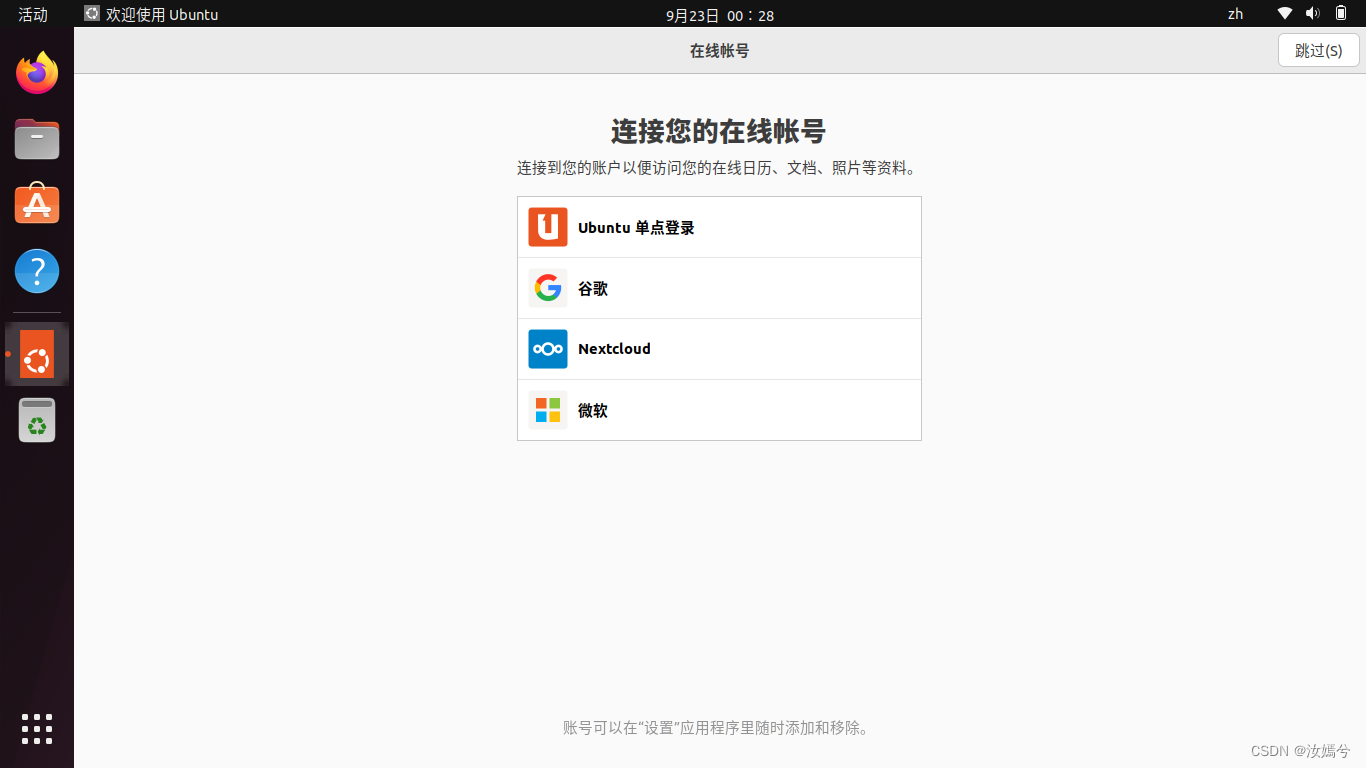
Task: Click the Ubuntu Single Sign-On logo
Action: tap(548, 227)
